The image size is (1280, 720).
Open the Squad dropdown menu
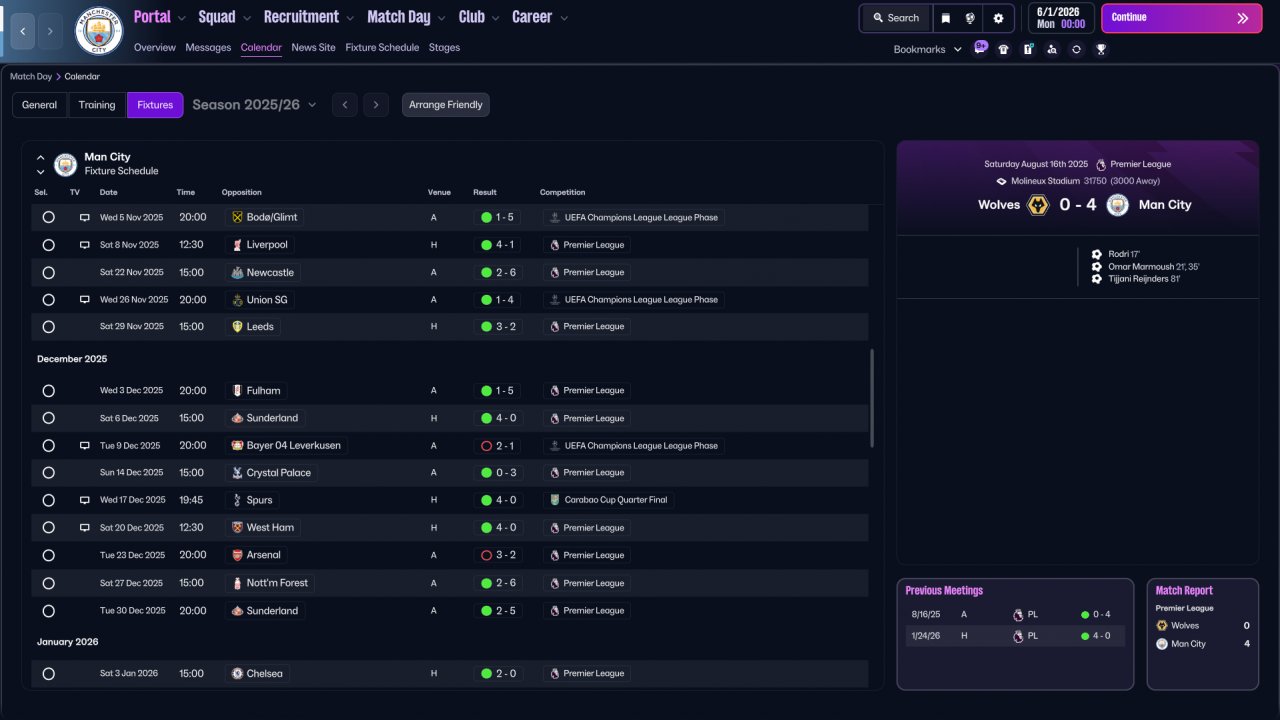point(225,17)
